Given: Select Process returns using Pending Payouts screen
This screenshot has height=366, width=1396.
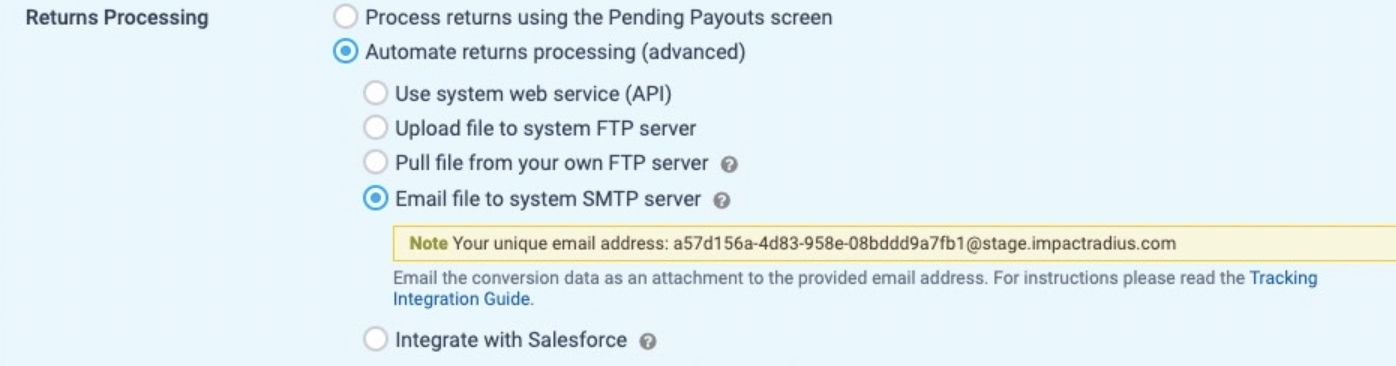Looking at the screenshot, I should coord(345,17).
